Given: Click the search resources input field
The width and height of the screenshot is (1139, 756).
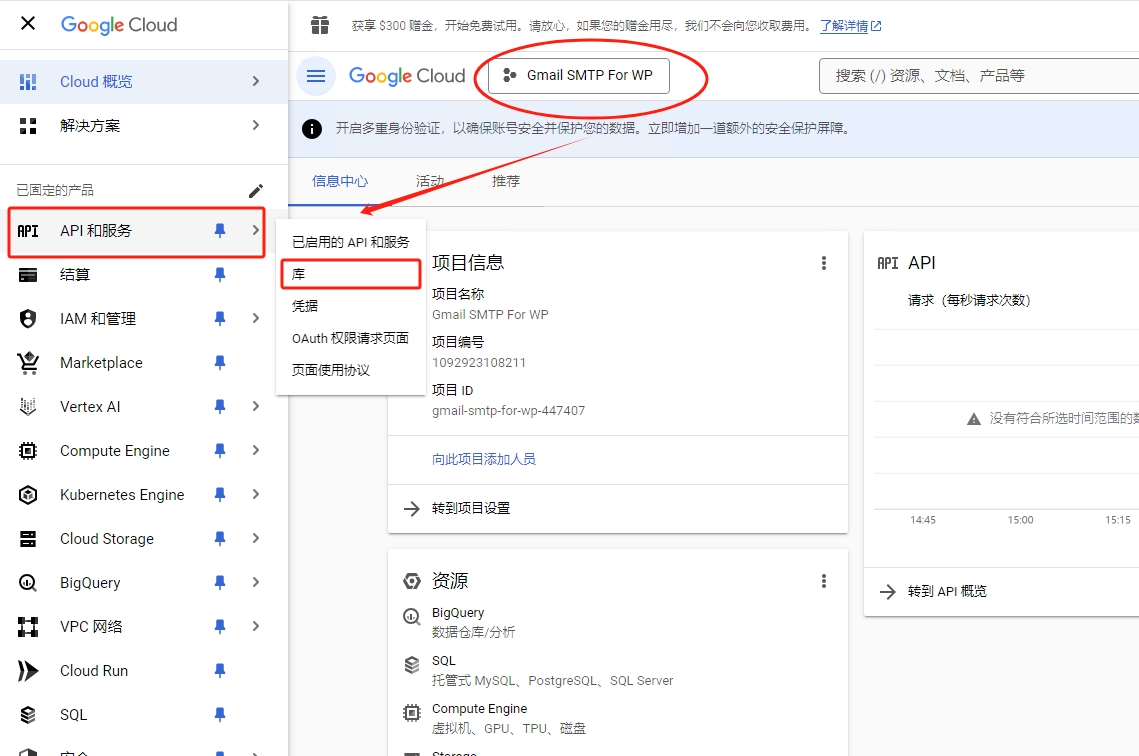Looking at the screenshot, I should click(x=978, y=76).
